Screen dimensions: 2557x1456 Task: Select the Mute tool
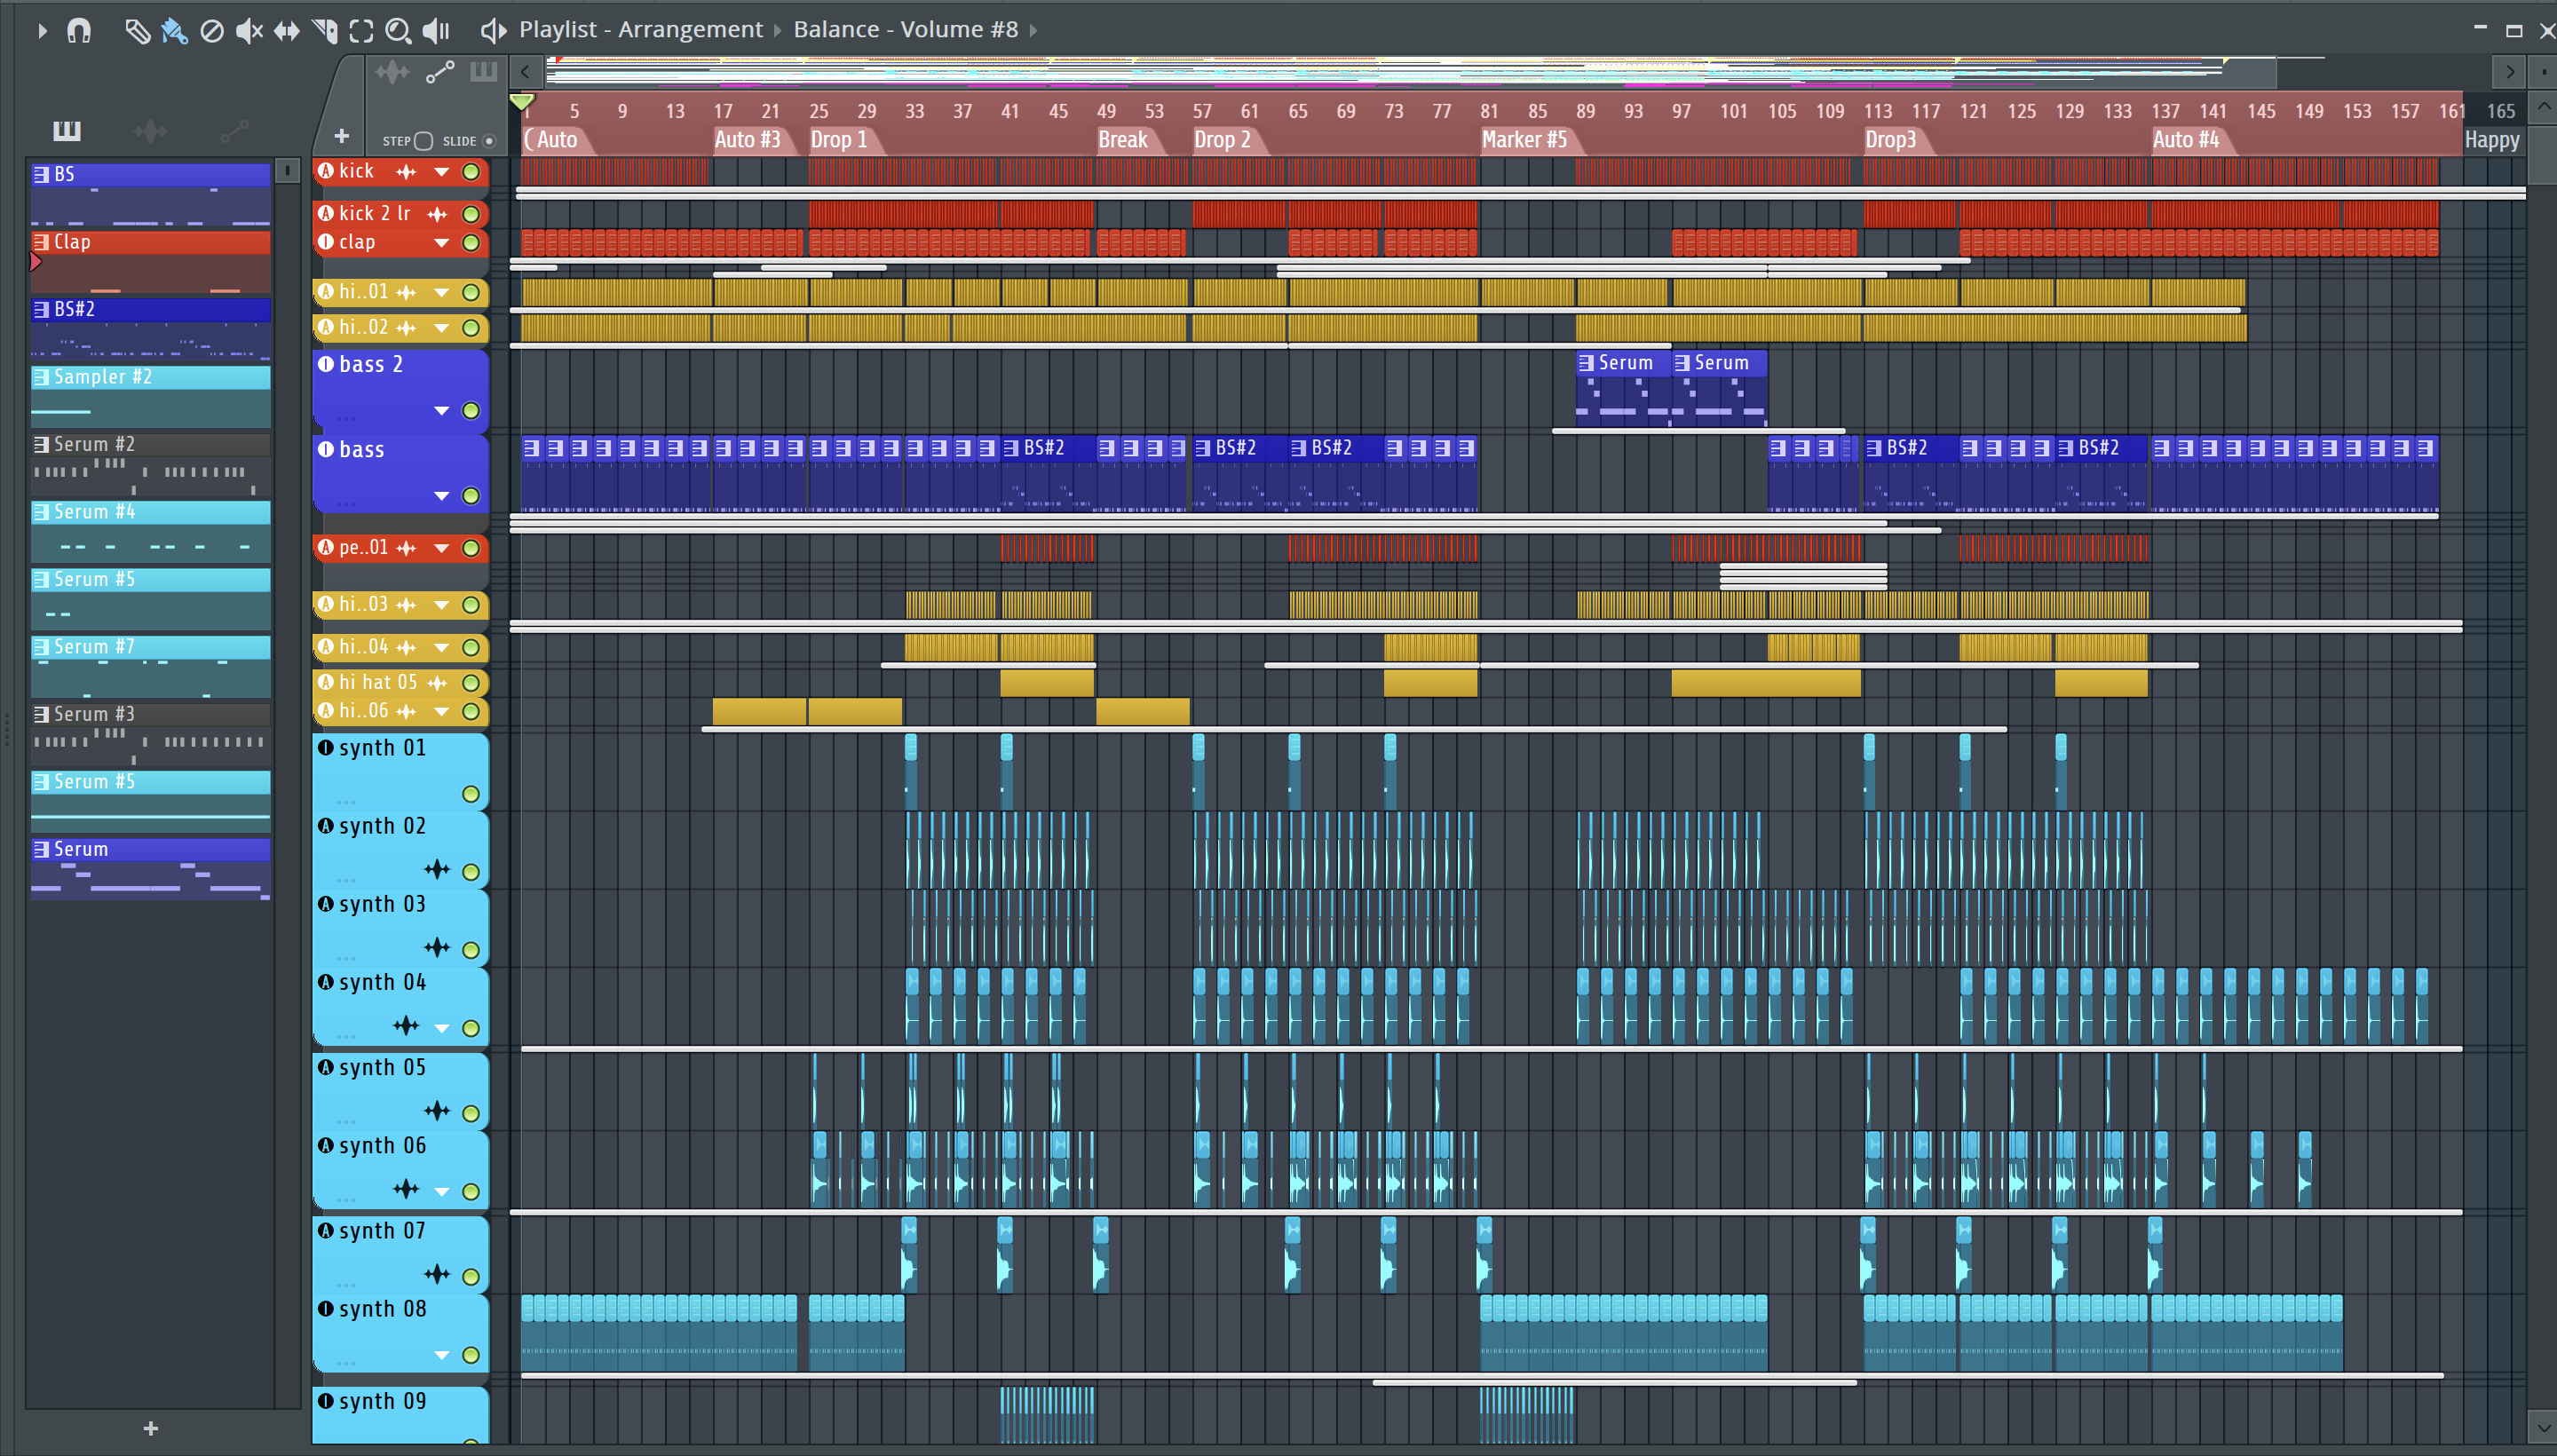coord(249,31)
